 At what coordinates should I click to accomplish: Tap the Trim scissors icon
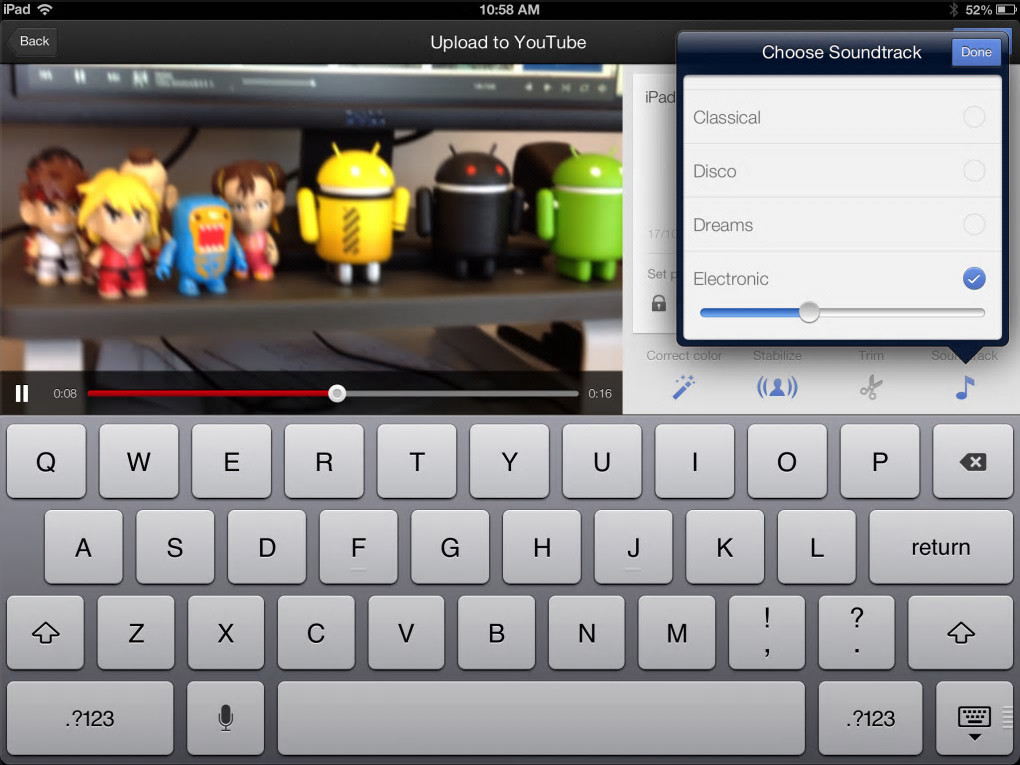(x=870, y=388)
